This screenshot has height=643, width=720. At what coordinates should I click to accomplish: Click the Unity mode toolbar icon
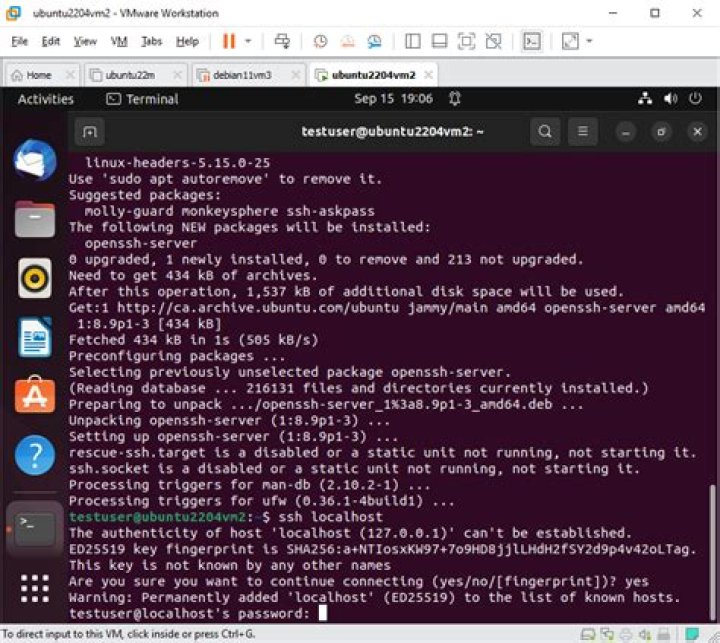tap(494, 41)
